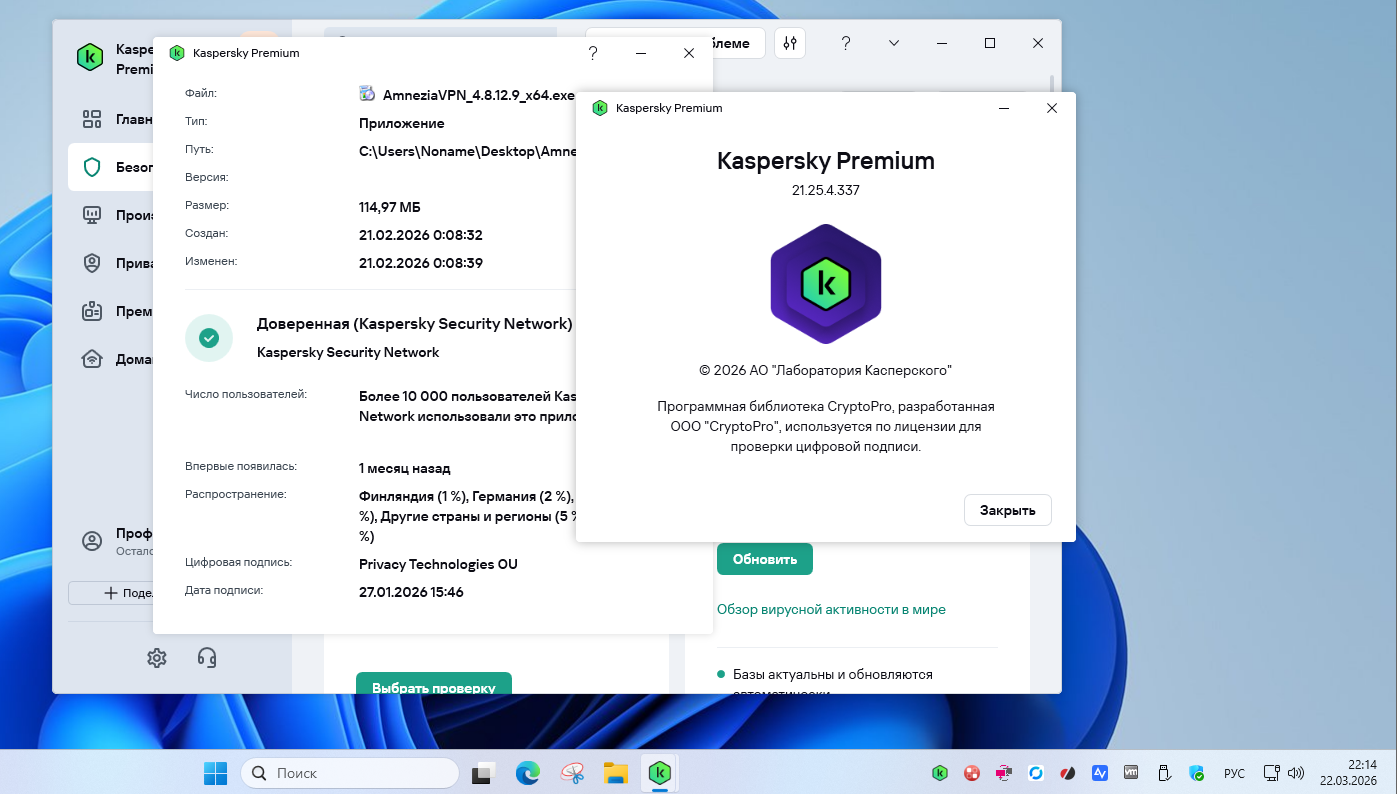
Task: Click the signature date 27.01.2026 15:46
Action: click(411, 592)
